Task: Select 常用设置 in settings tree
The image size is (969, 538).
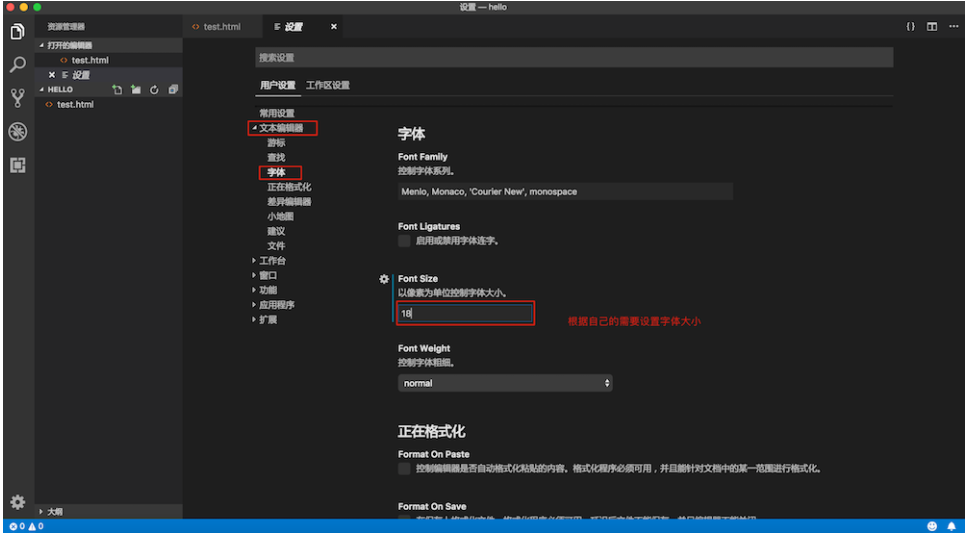Action: (x=277, y=113)
